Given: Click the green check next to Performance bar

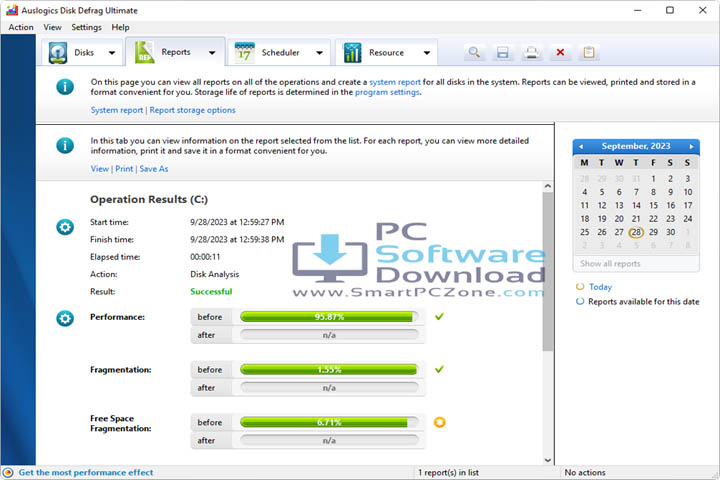Looking at the screenshot, I should click(x=439, y=316).
